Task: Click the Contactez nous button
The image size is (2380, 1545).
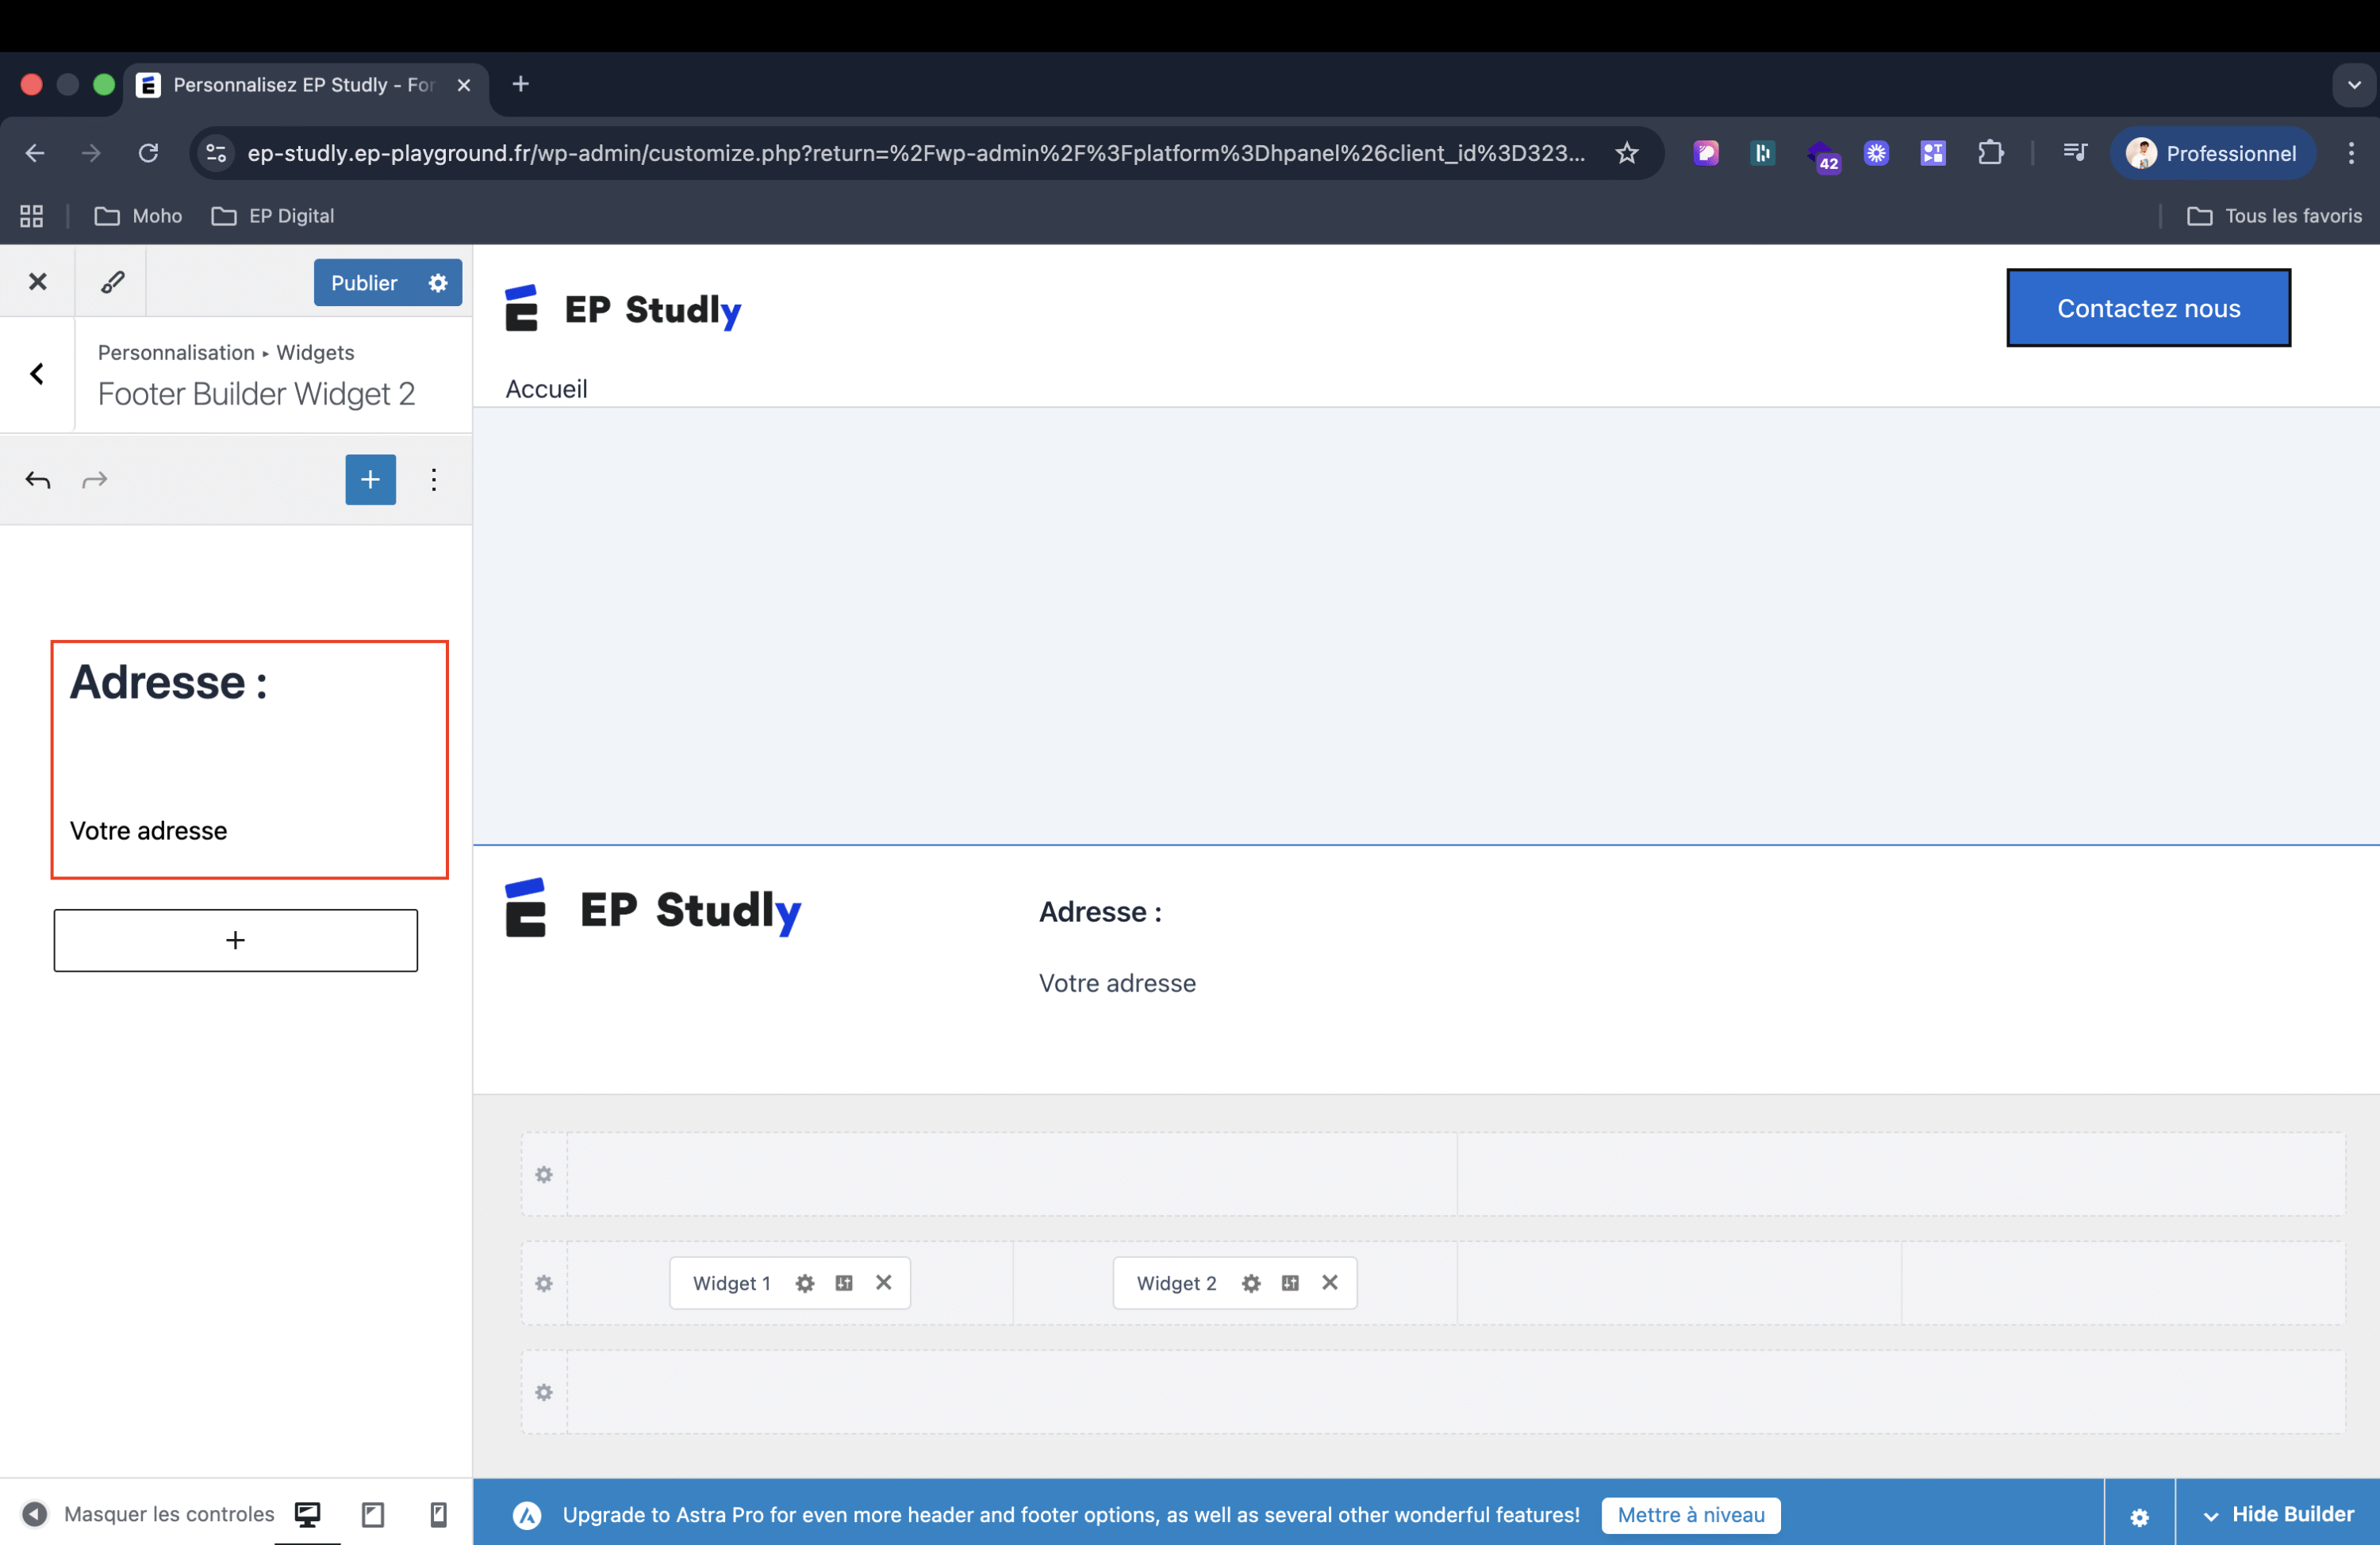Action: pos(2148,308)
